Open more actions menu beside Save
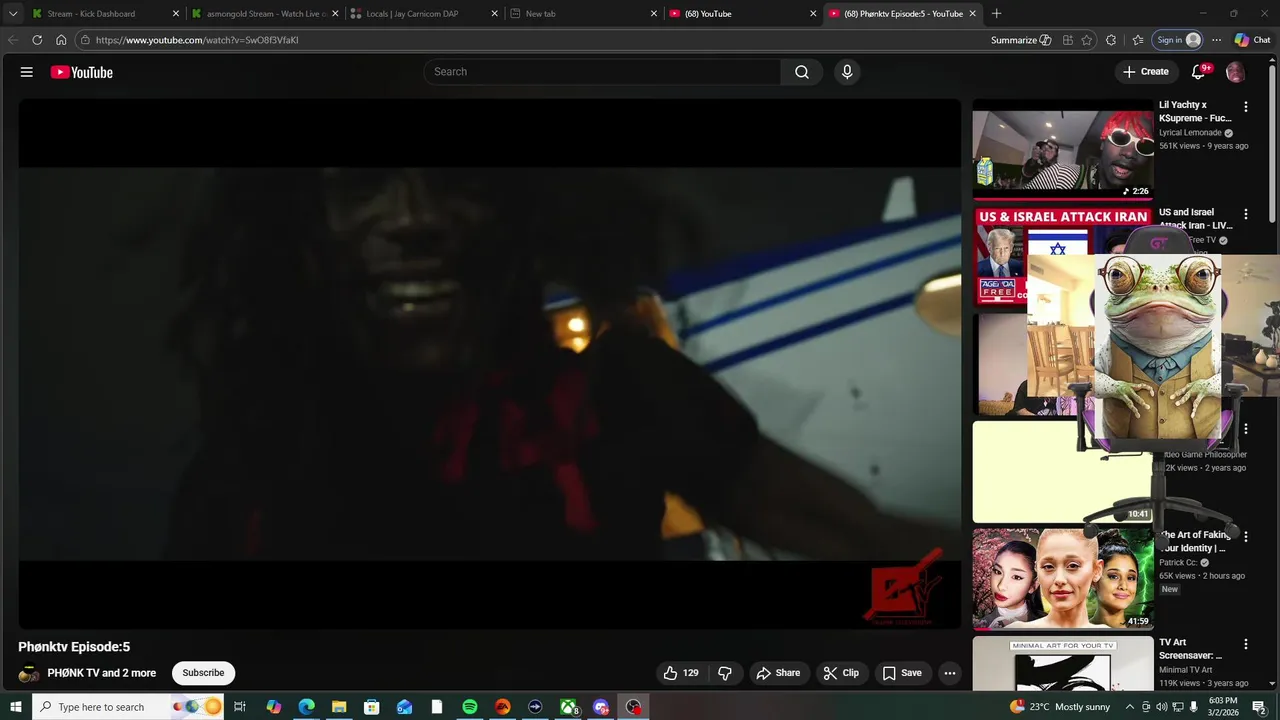 tap(950, 673)
